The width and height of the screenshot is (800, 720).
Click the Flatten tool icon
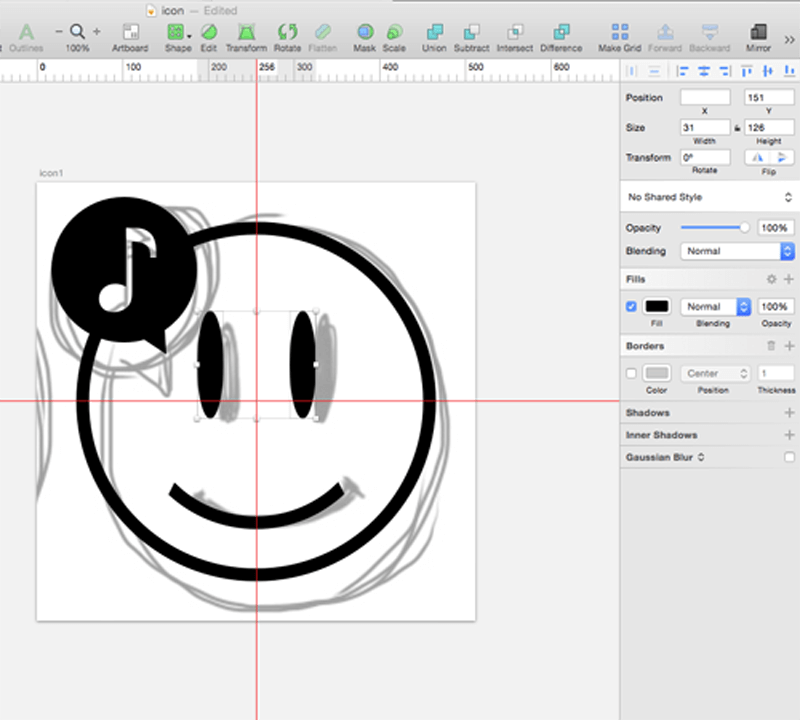click(x=322, y=32)
